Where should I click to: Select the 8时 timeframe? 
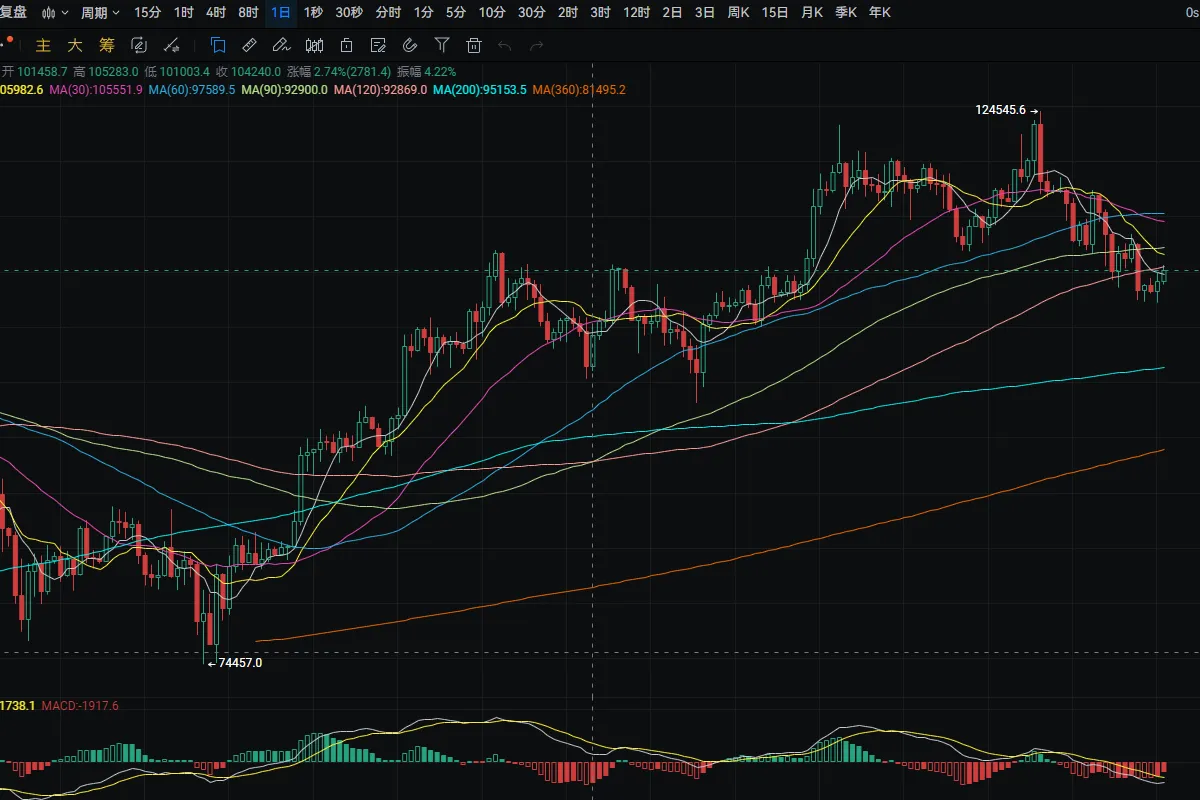point(249,13)
